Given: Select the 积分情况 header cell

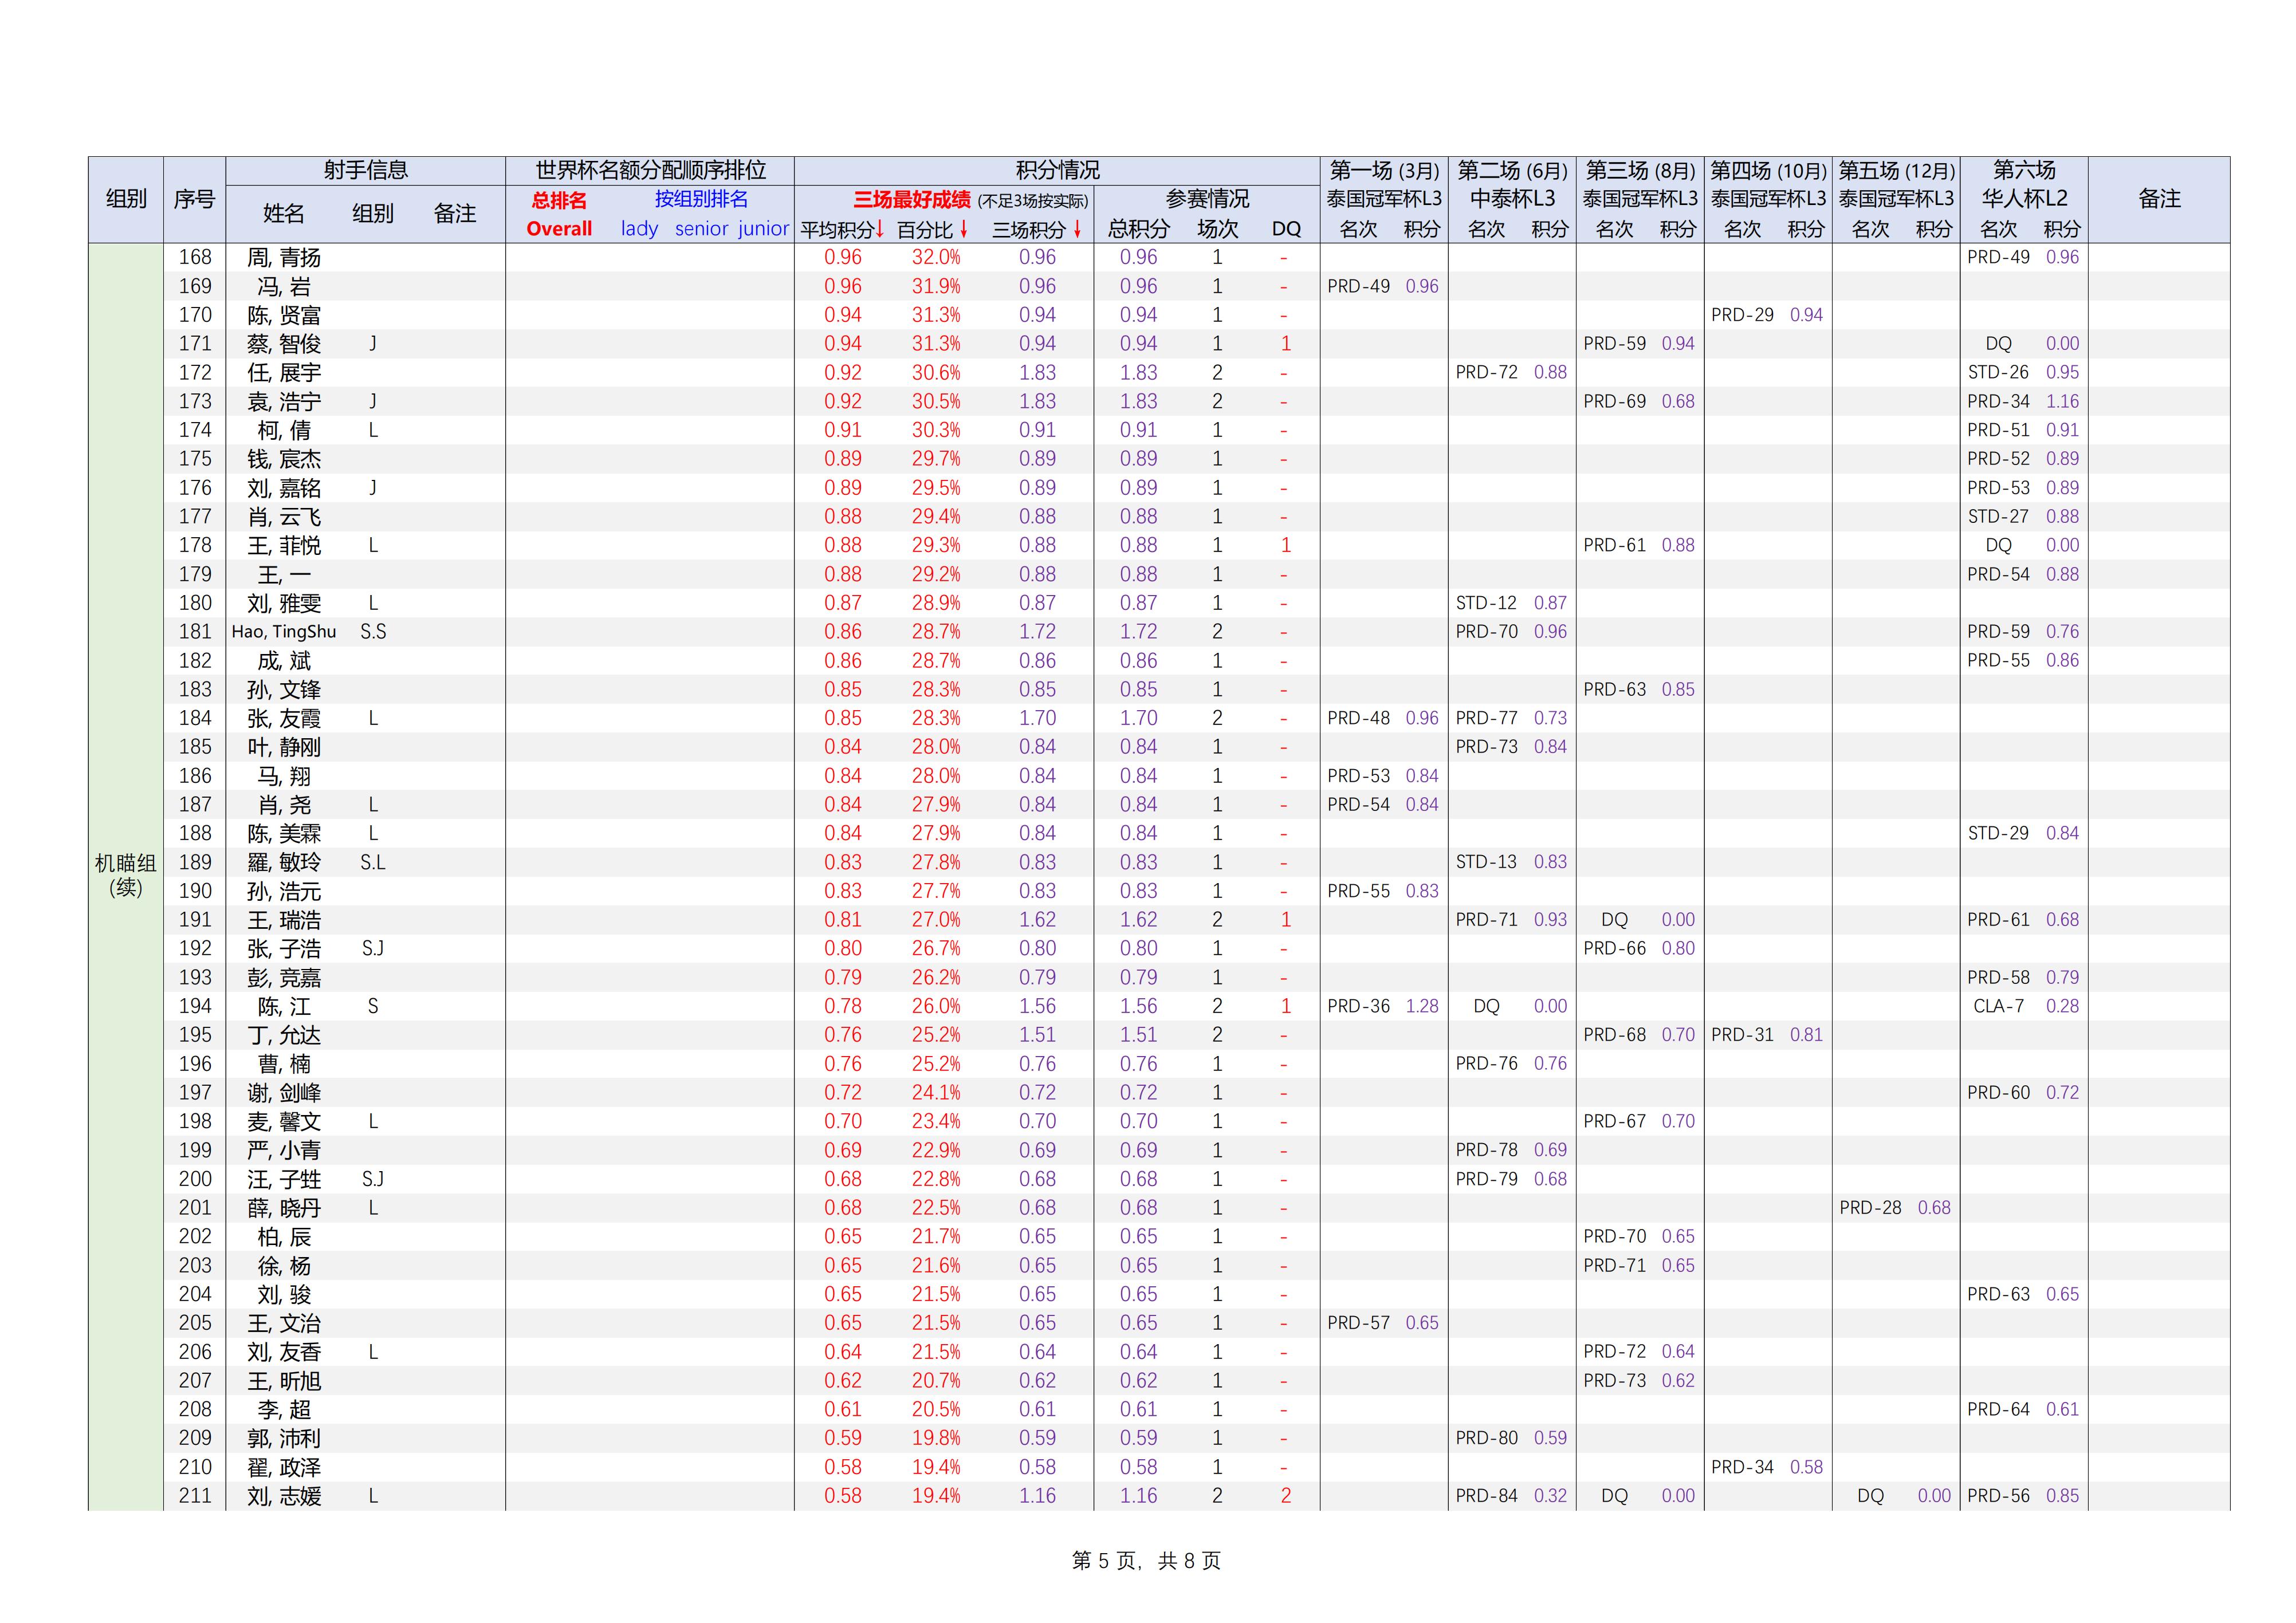Looking at the screenshot, I should (1057, 170).
